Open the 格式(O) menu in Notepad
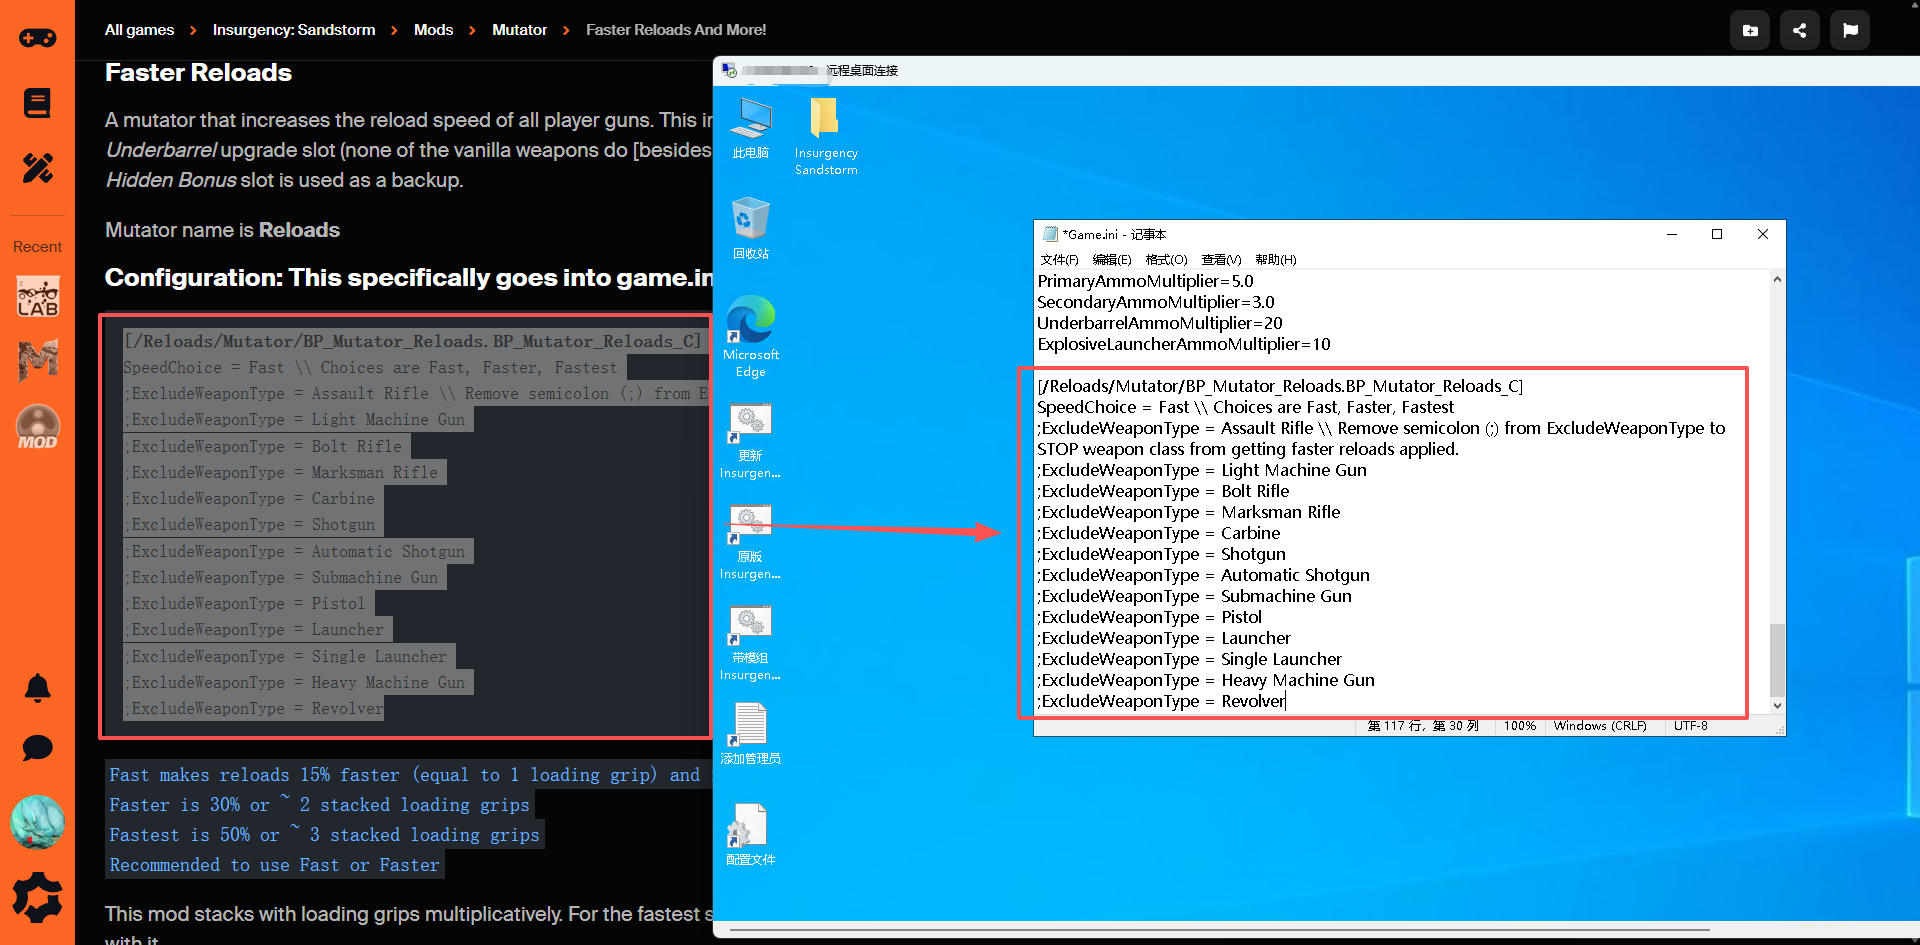This screenshot has height=945, width=1920. point(1166,260)
